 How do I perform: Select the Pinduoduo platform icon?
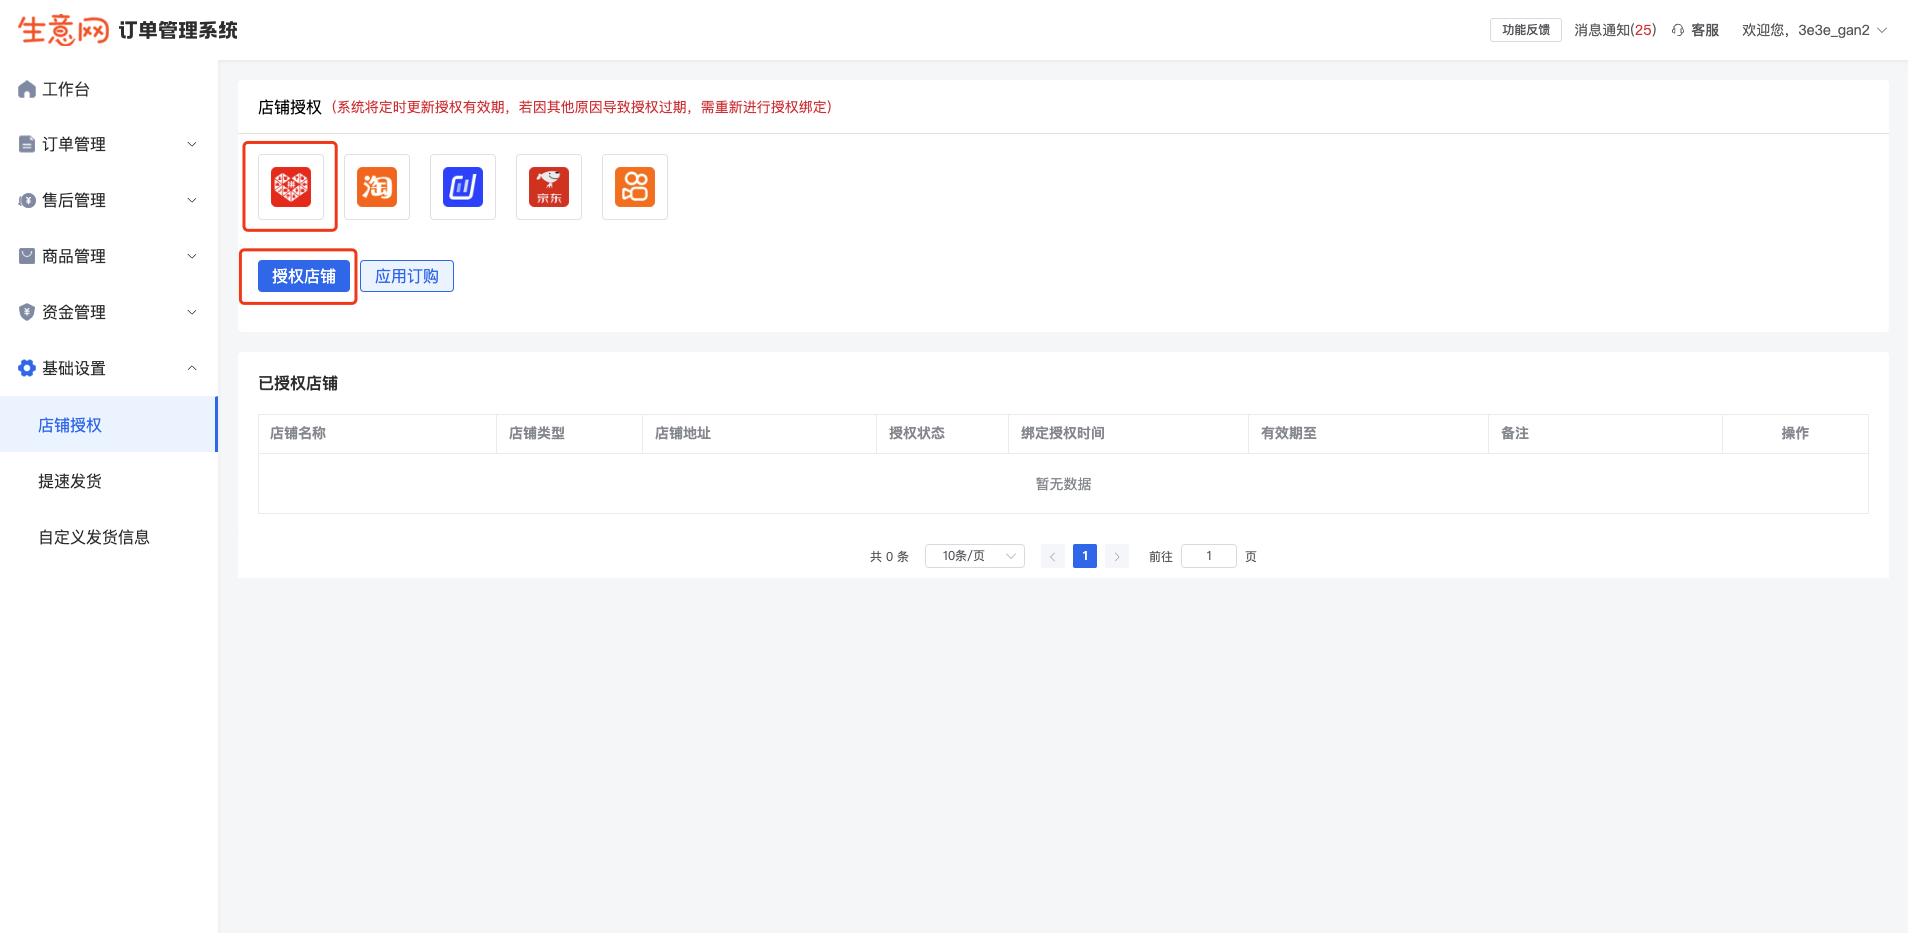[x=291, y=187]
